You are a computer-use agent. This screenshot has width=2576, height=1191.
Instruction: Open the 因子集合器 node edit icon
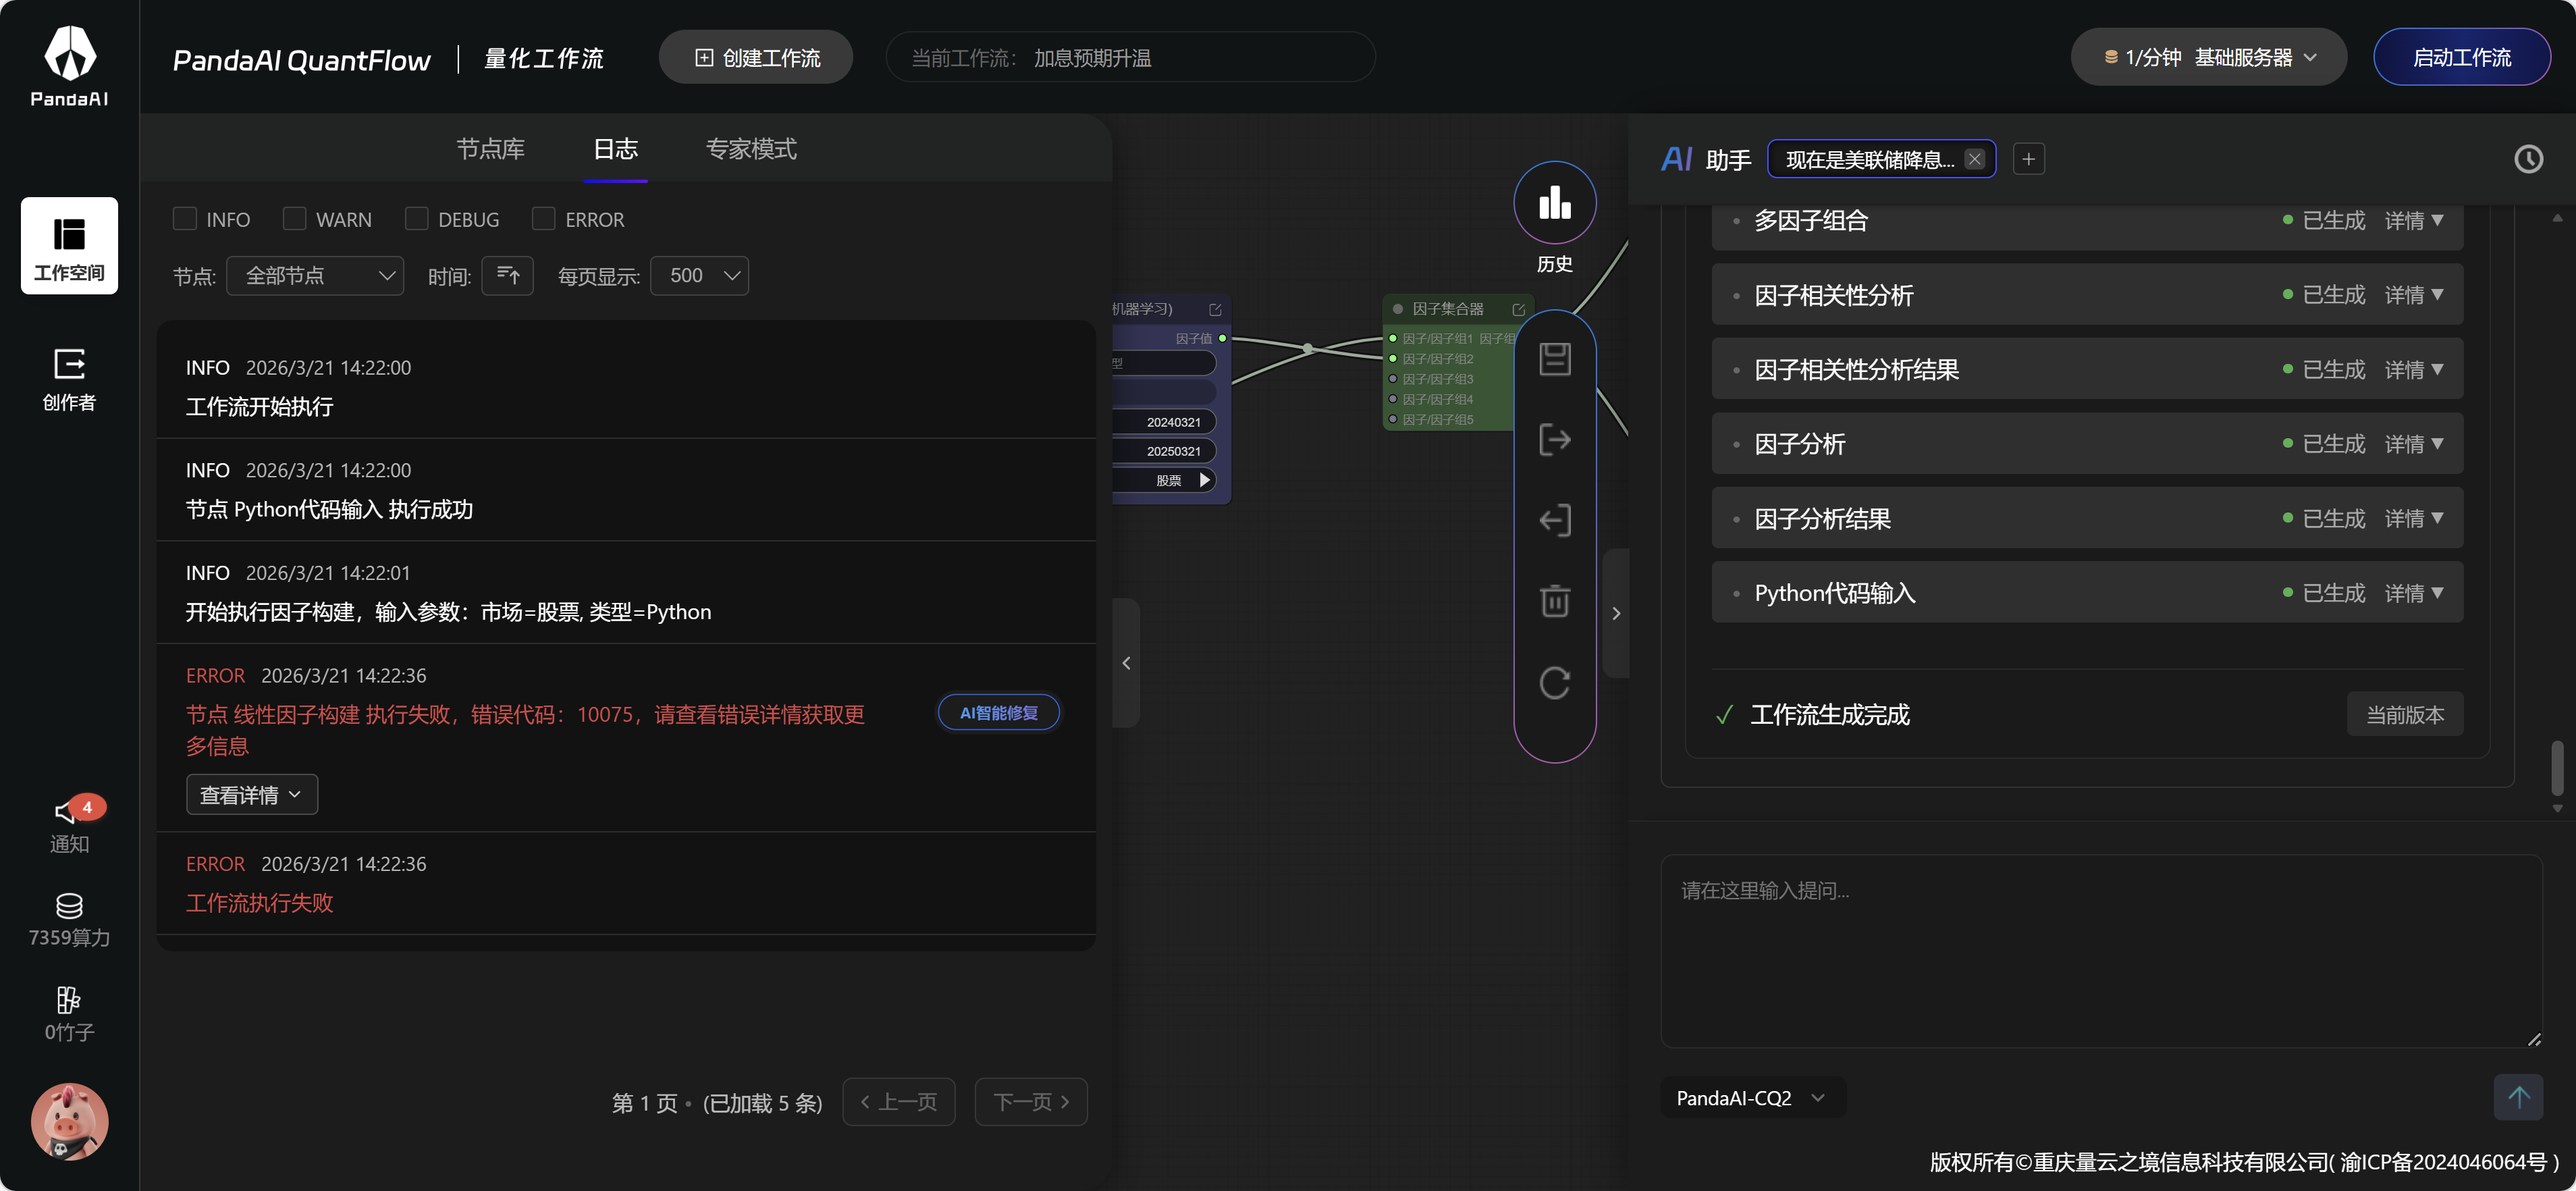pos(1518,309)
